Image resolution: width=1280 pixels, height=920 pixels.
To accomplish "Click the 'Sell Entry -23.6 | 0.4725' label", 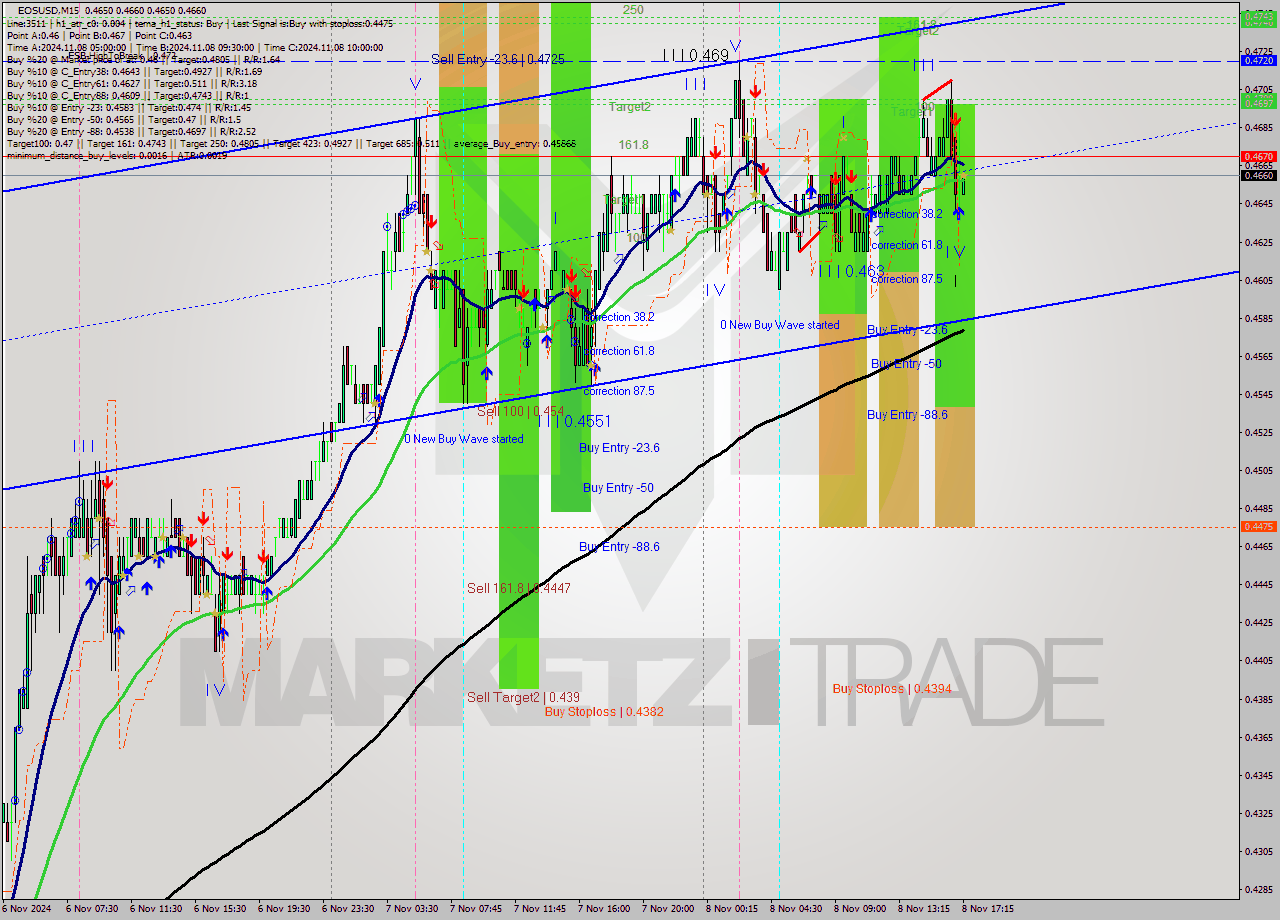I will pos(498,59).
